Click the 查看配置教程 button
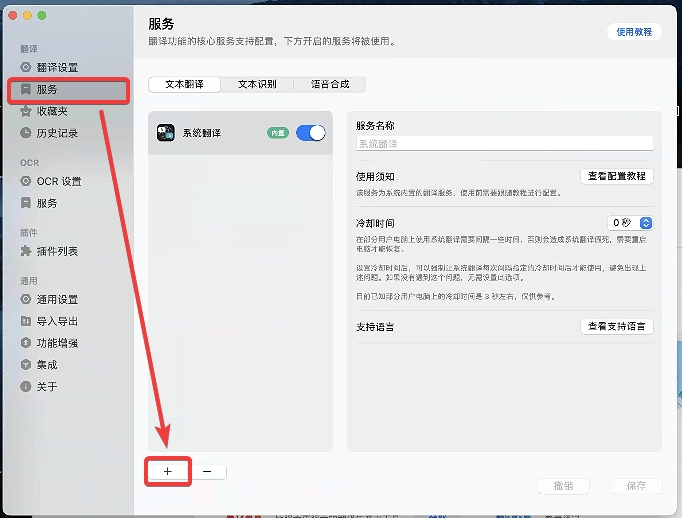Screen dimensions: 682x518 (x=616, y=176)
